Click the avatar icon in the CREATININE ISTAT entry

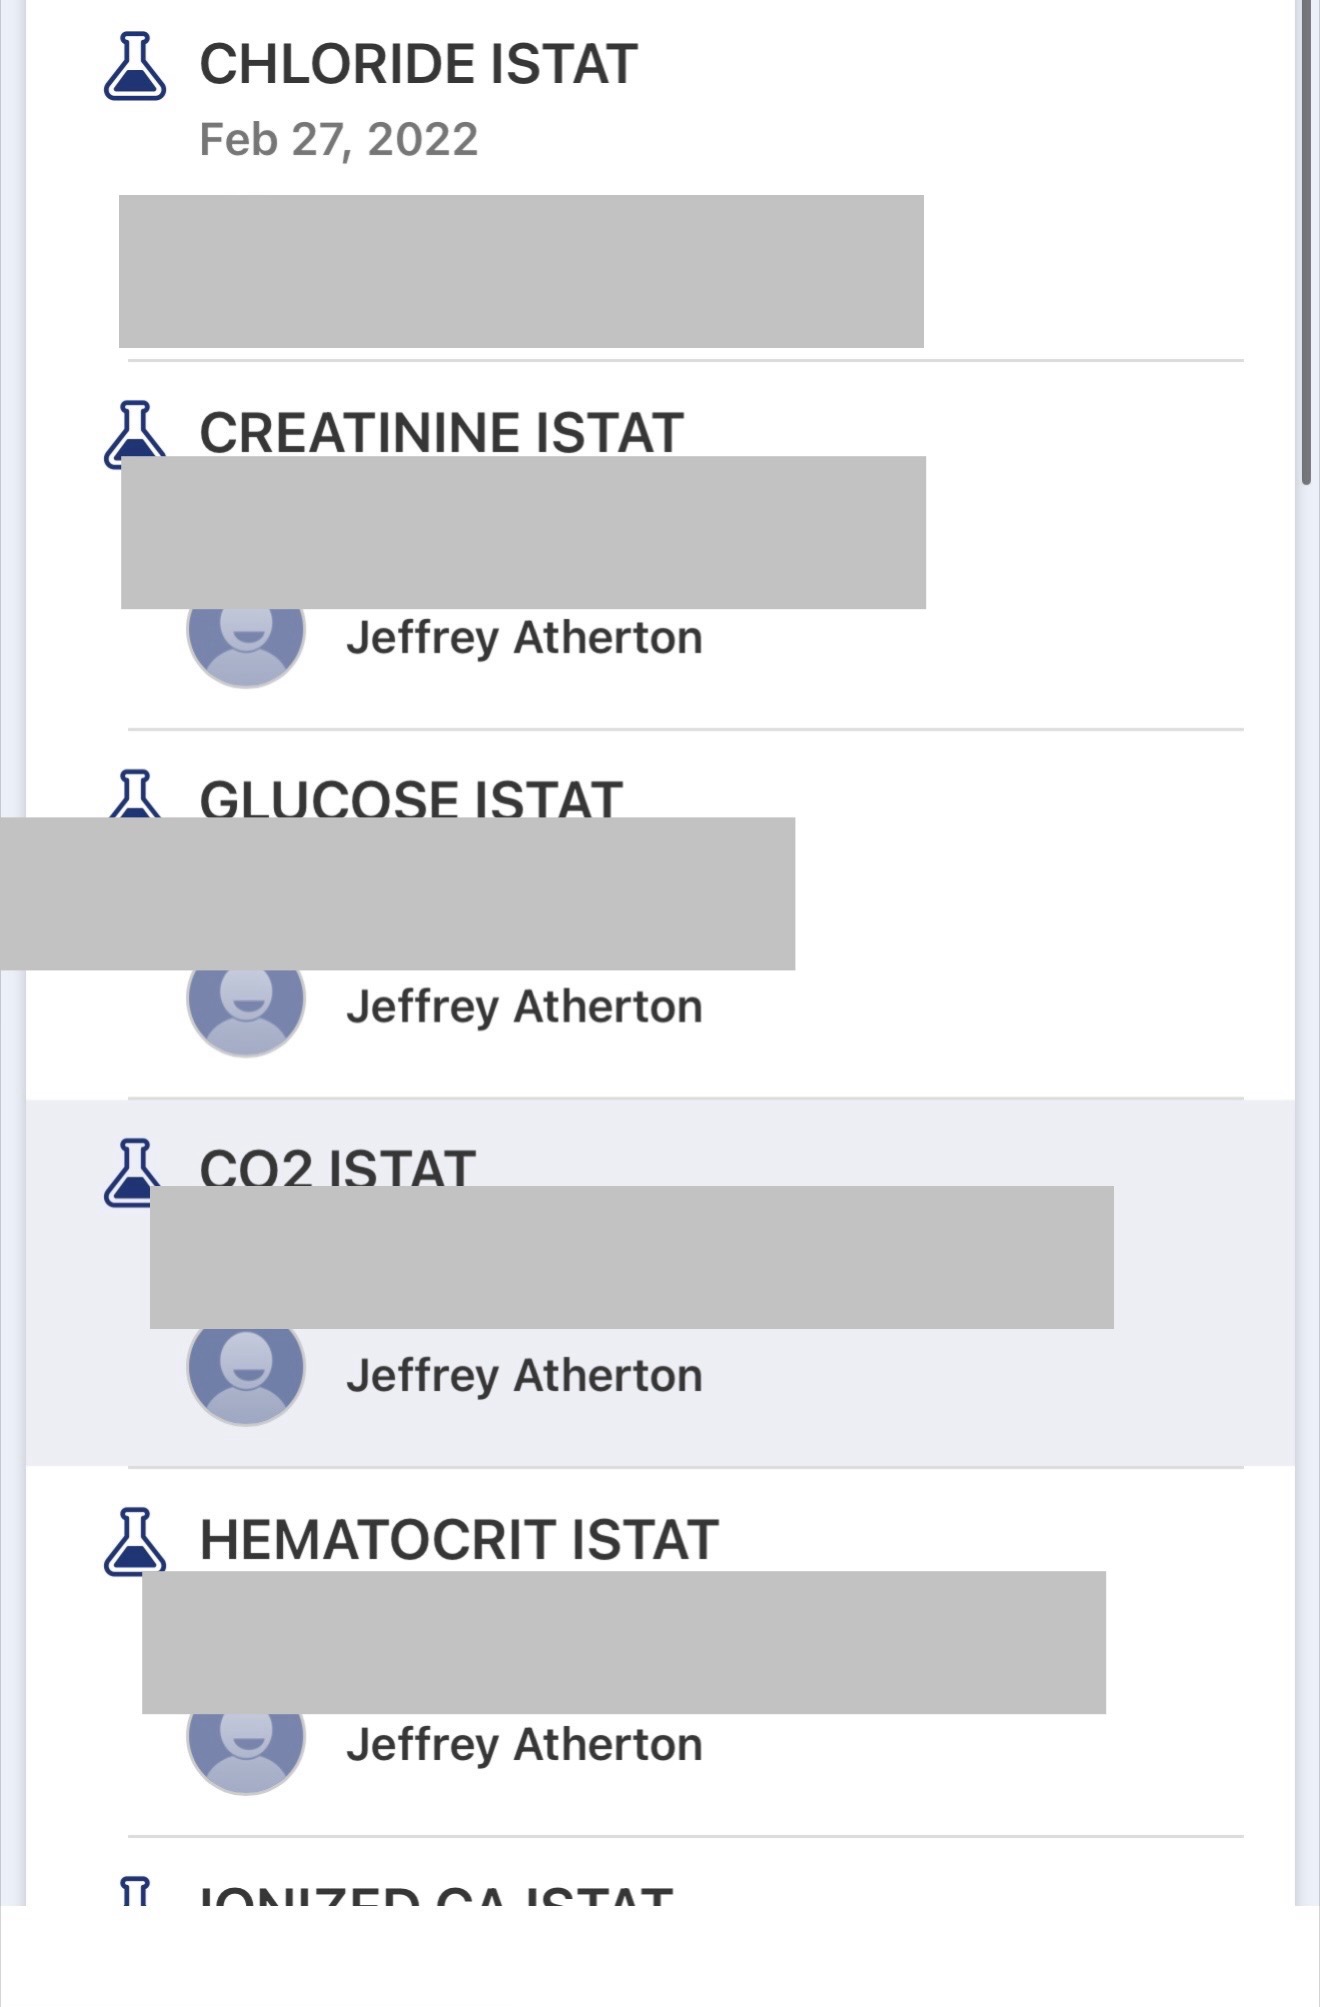(246, 643)
